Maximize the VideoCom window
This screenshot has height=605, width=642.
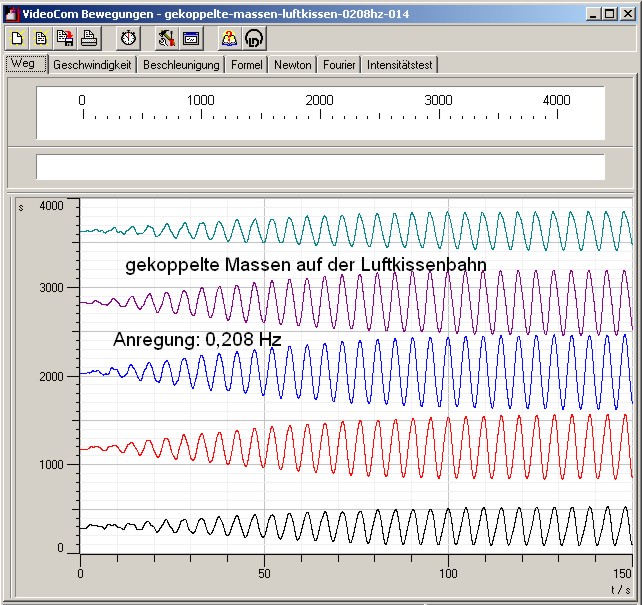click(609, 14)
